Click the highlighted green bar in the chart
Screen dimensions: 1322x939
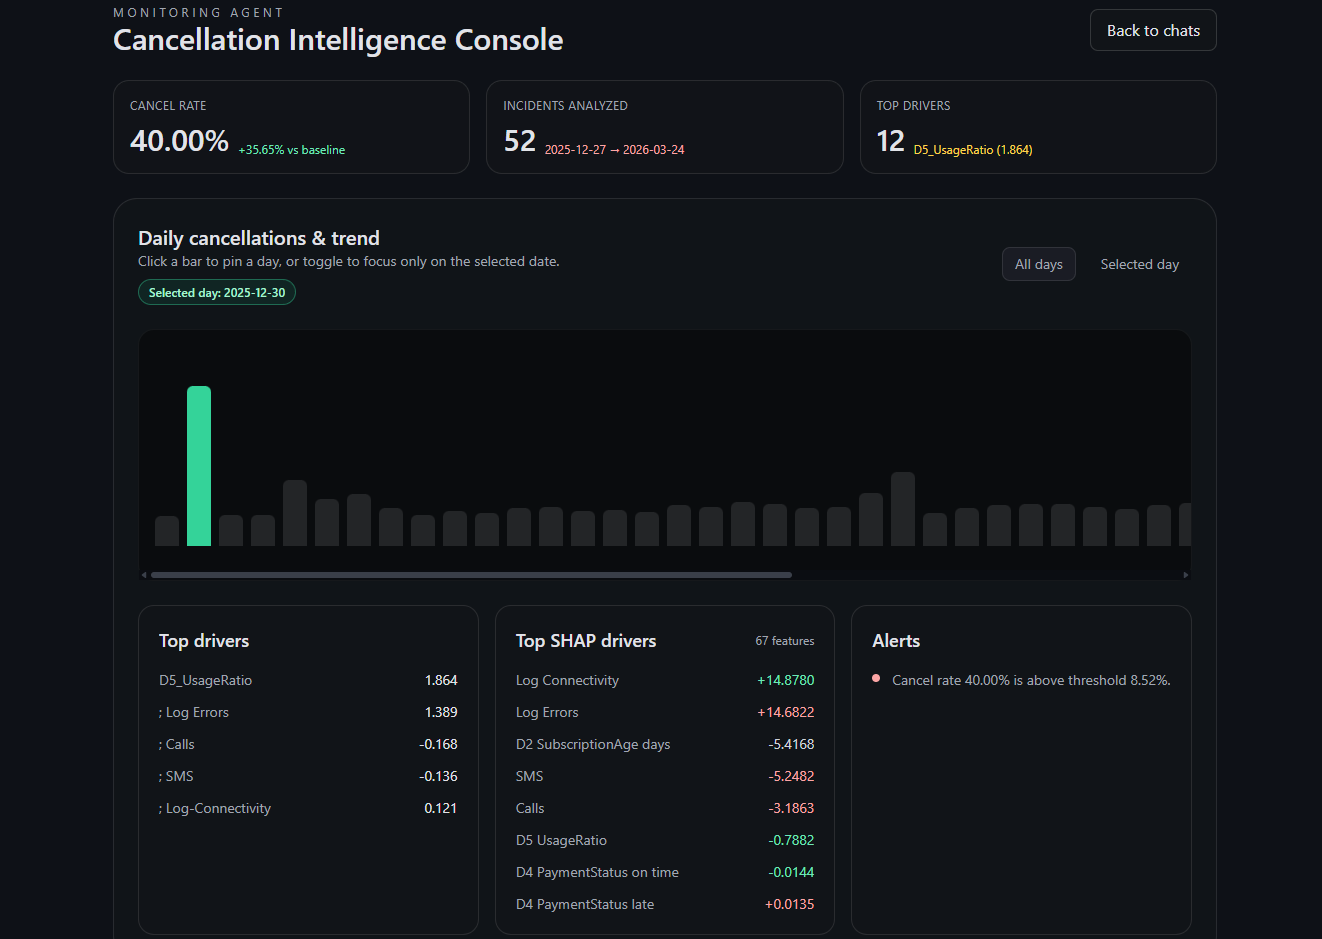click(199, 466)
